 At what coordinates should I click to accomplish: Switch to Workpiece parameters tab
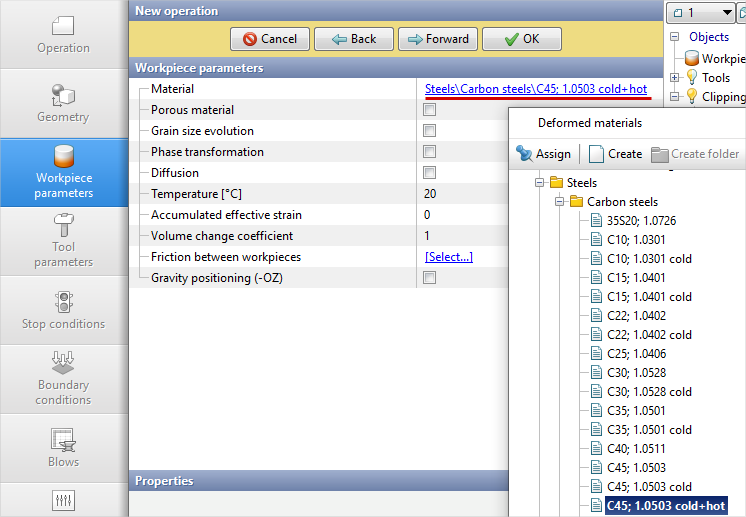coord(63,172)
